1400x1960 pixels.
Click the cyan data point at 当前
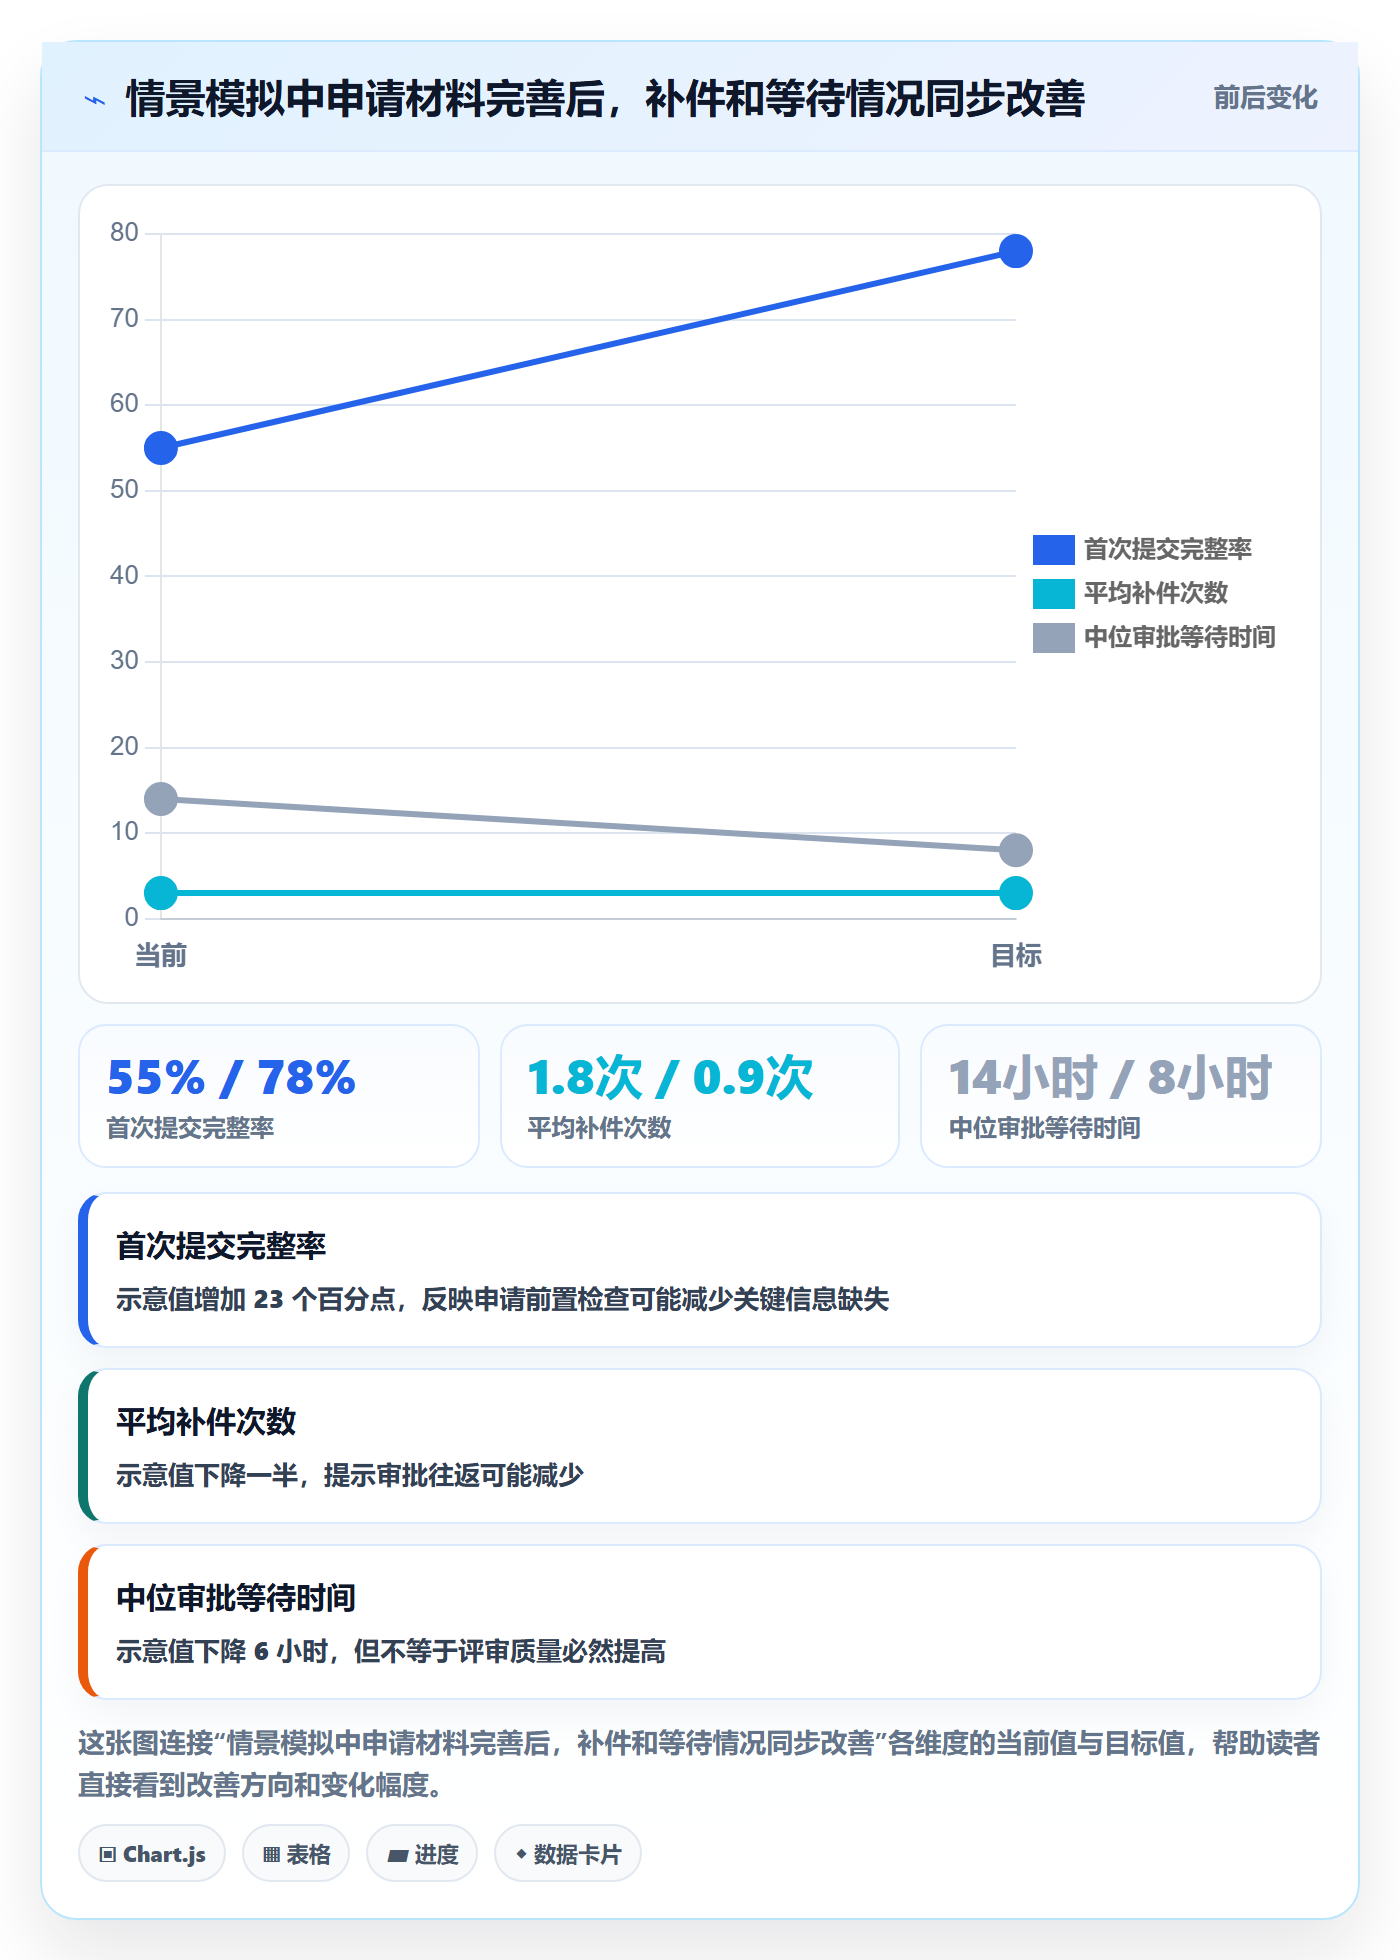pos(161,893)
